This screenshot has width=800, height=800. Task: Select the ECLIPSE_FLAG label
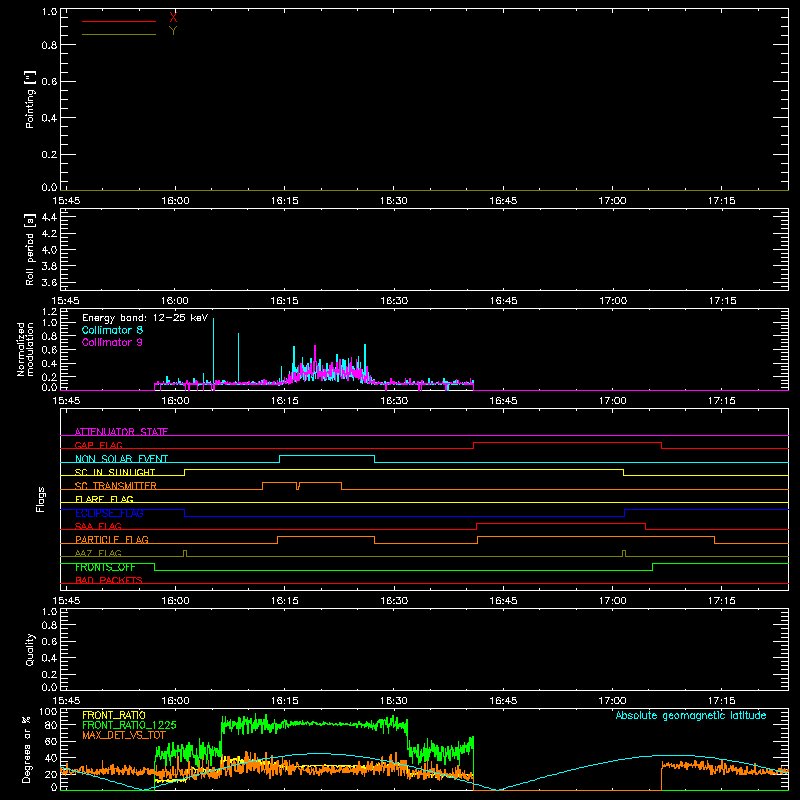coord(109,513)
